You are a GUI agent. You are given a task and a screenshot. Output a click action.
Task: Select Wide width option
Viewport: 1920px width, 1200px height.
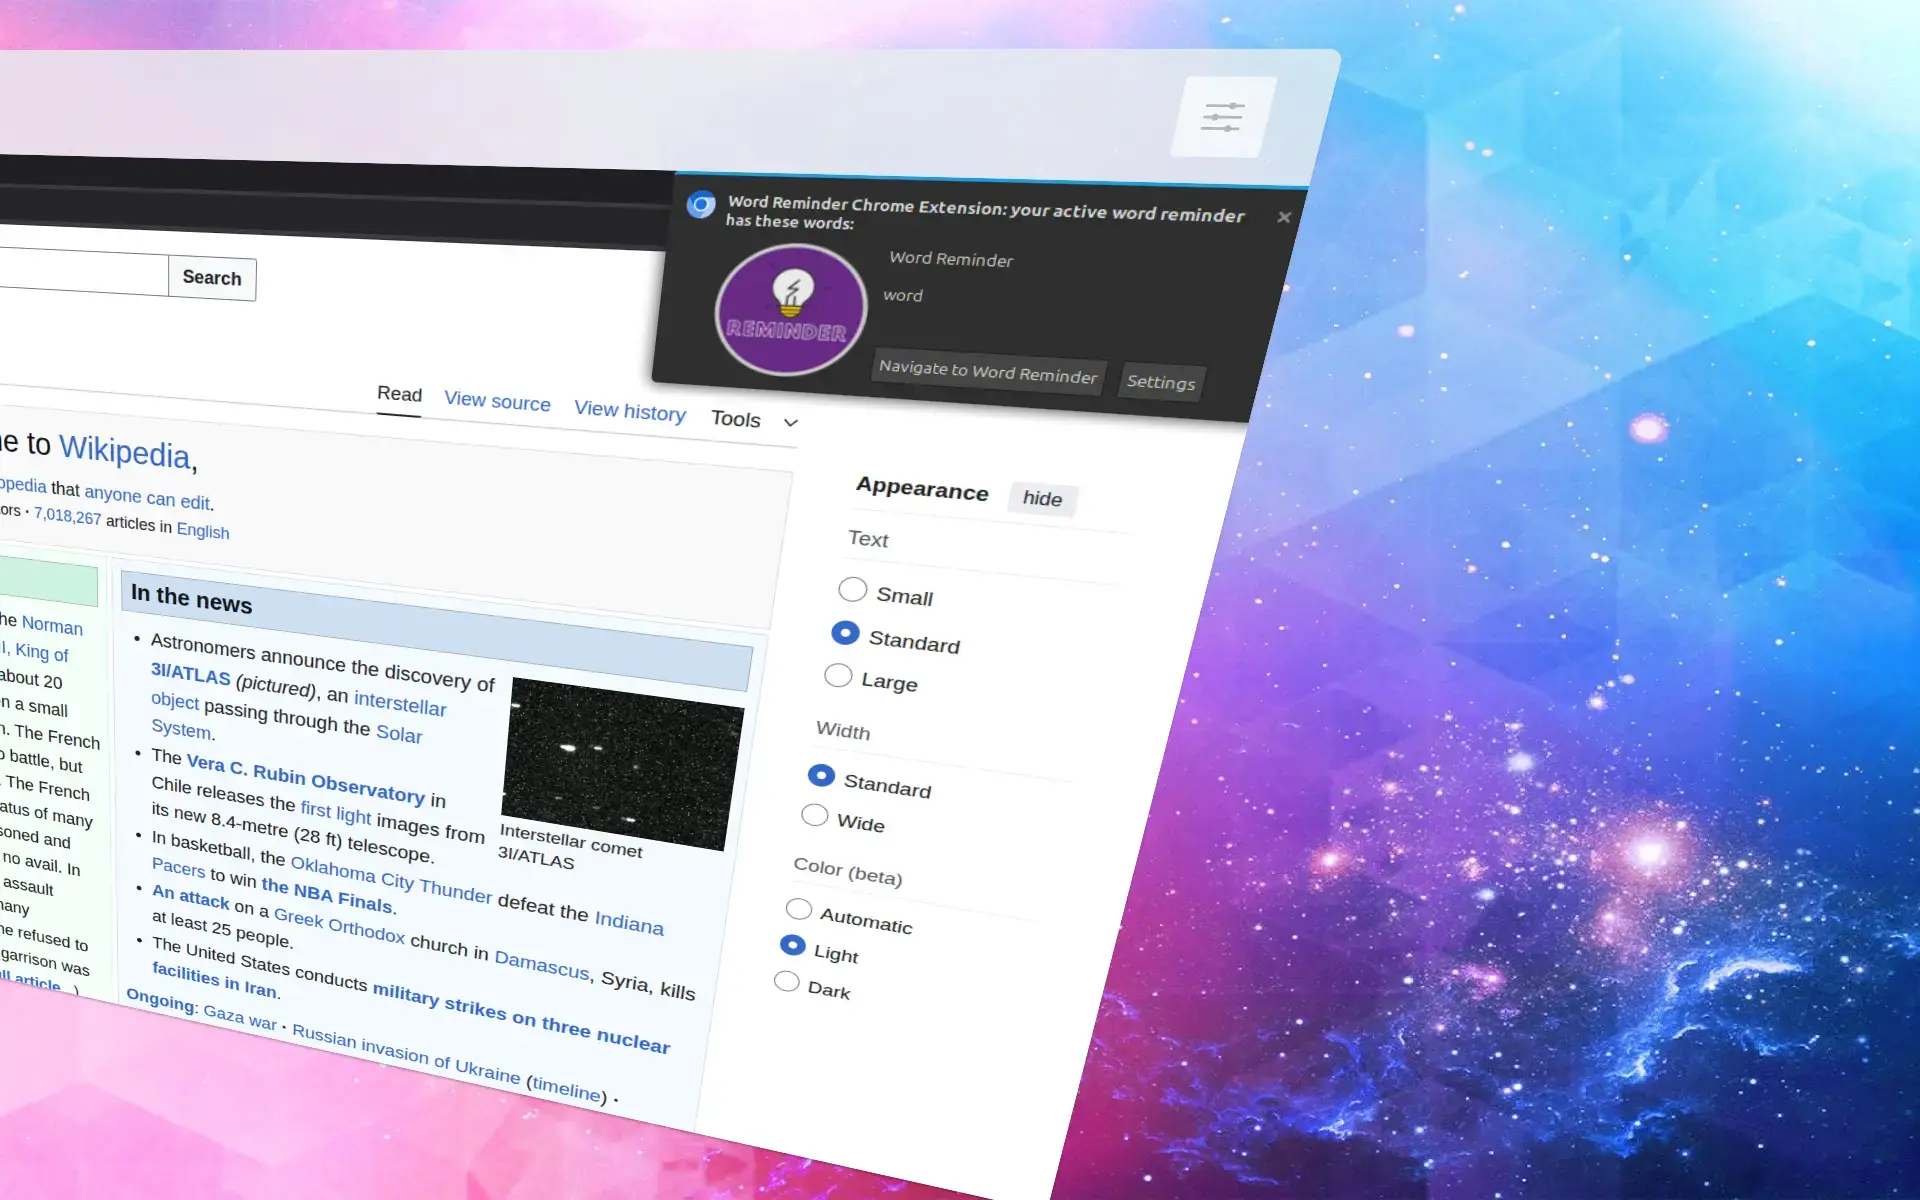point(815,815)
